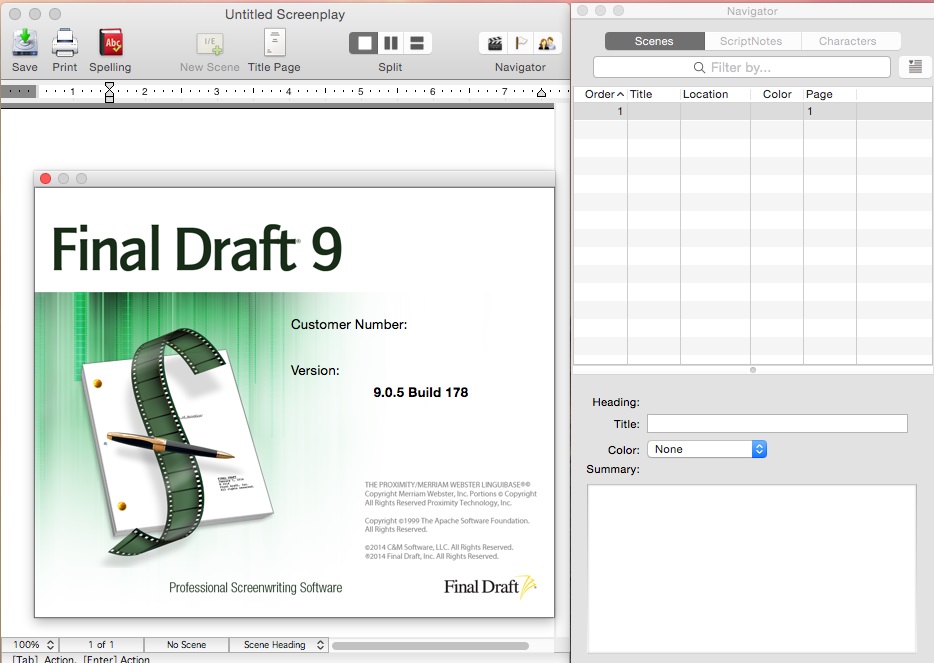Click the Customer Number label
Viewport: 934px width, 663px height.
click(348, 325)
